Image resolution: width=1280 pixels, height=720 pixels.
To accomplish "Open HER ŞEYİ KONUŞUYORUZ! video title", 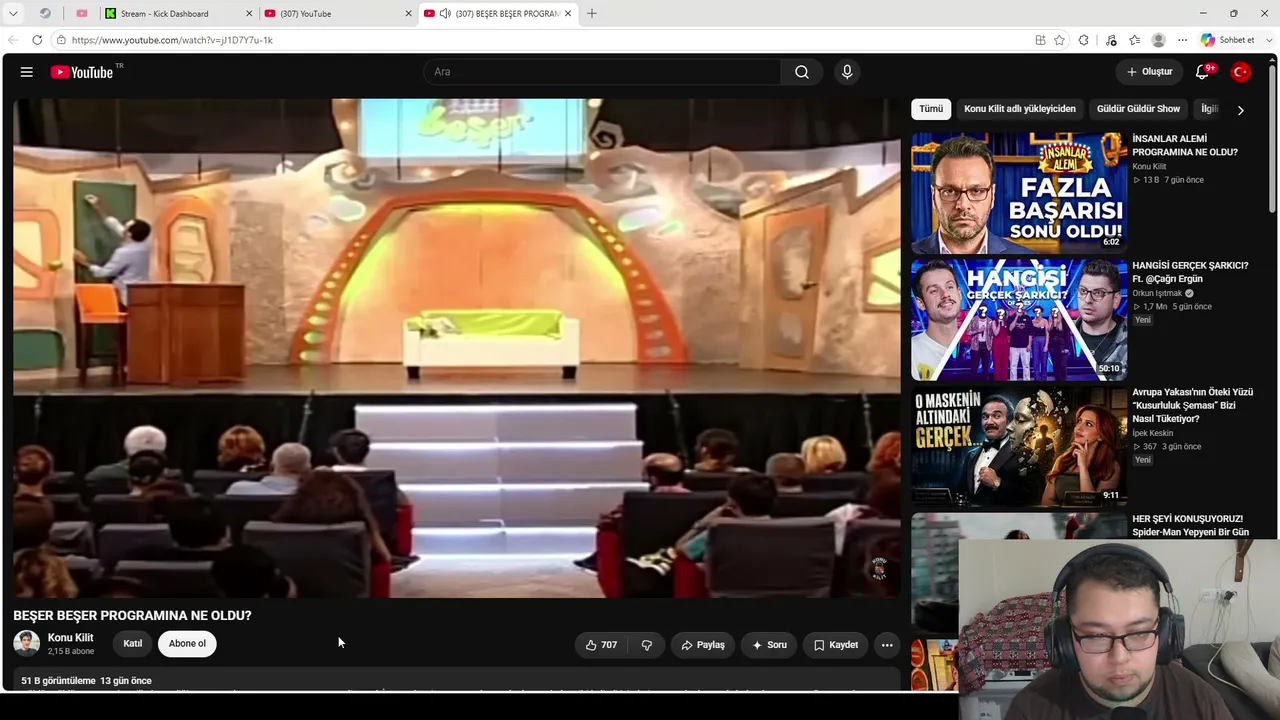I will [1190, 526].
